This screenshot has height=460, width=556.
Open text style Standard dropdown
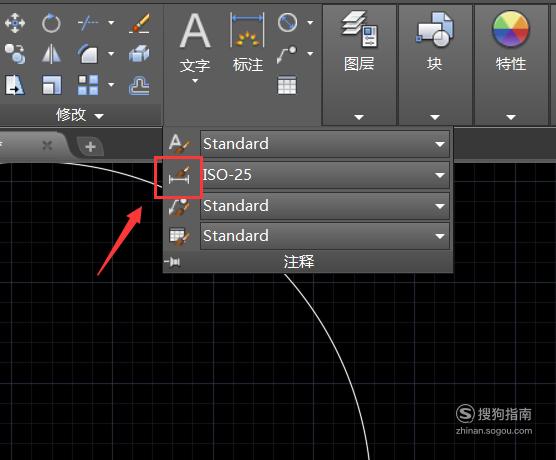[325, 144]
